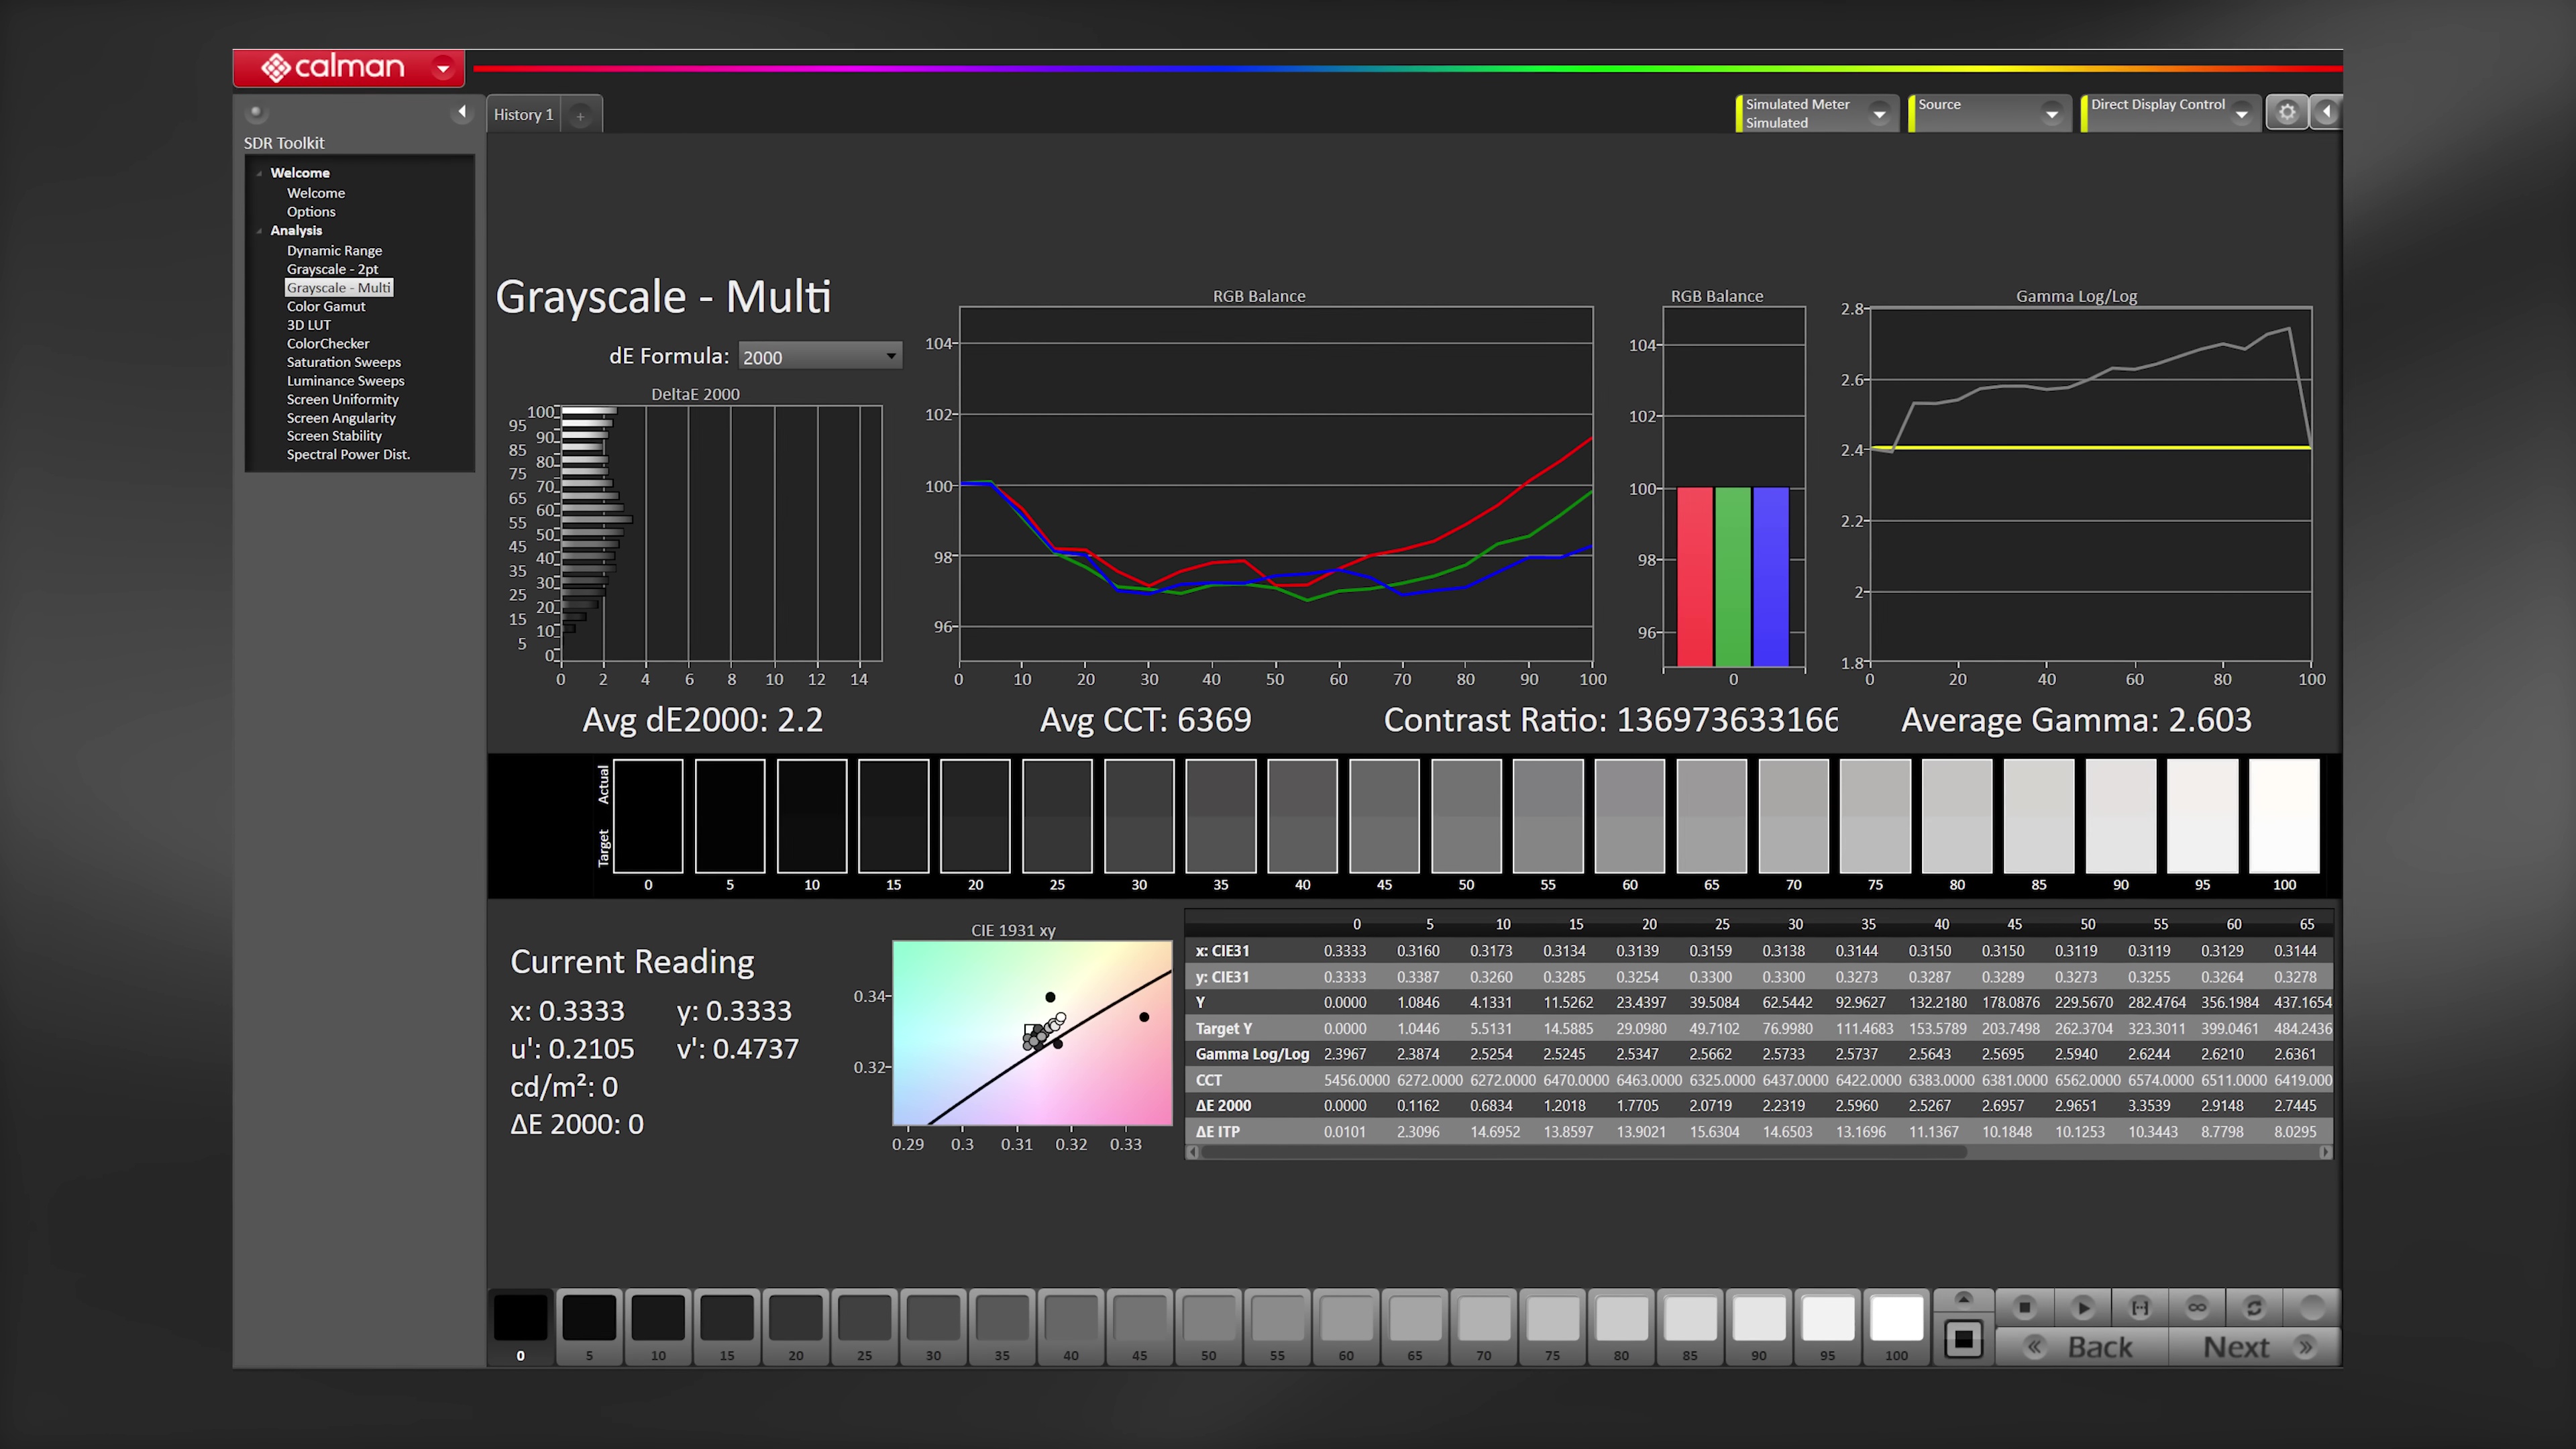Select the 50 percent gray pattern swatch
Screen dimensions: 2576x1449
click(x=1208, y=1327)
